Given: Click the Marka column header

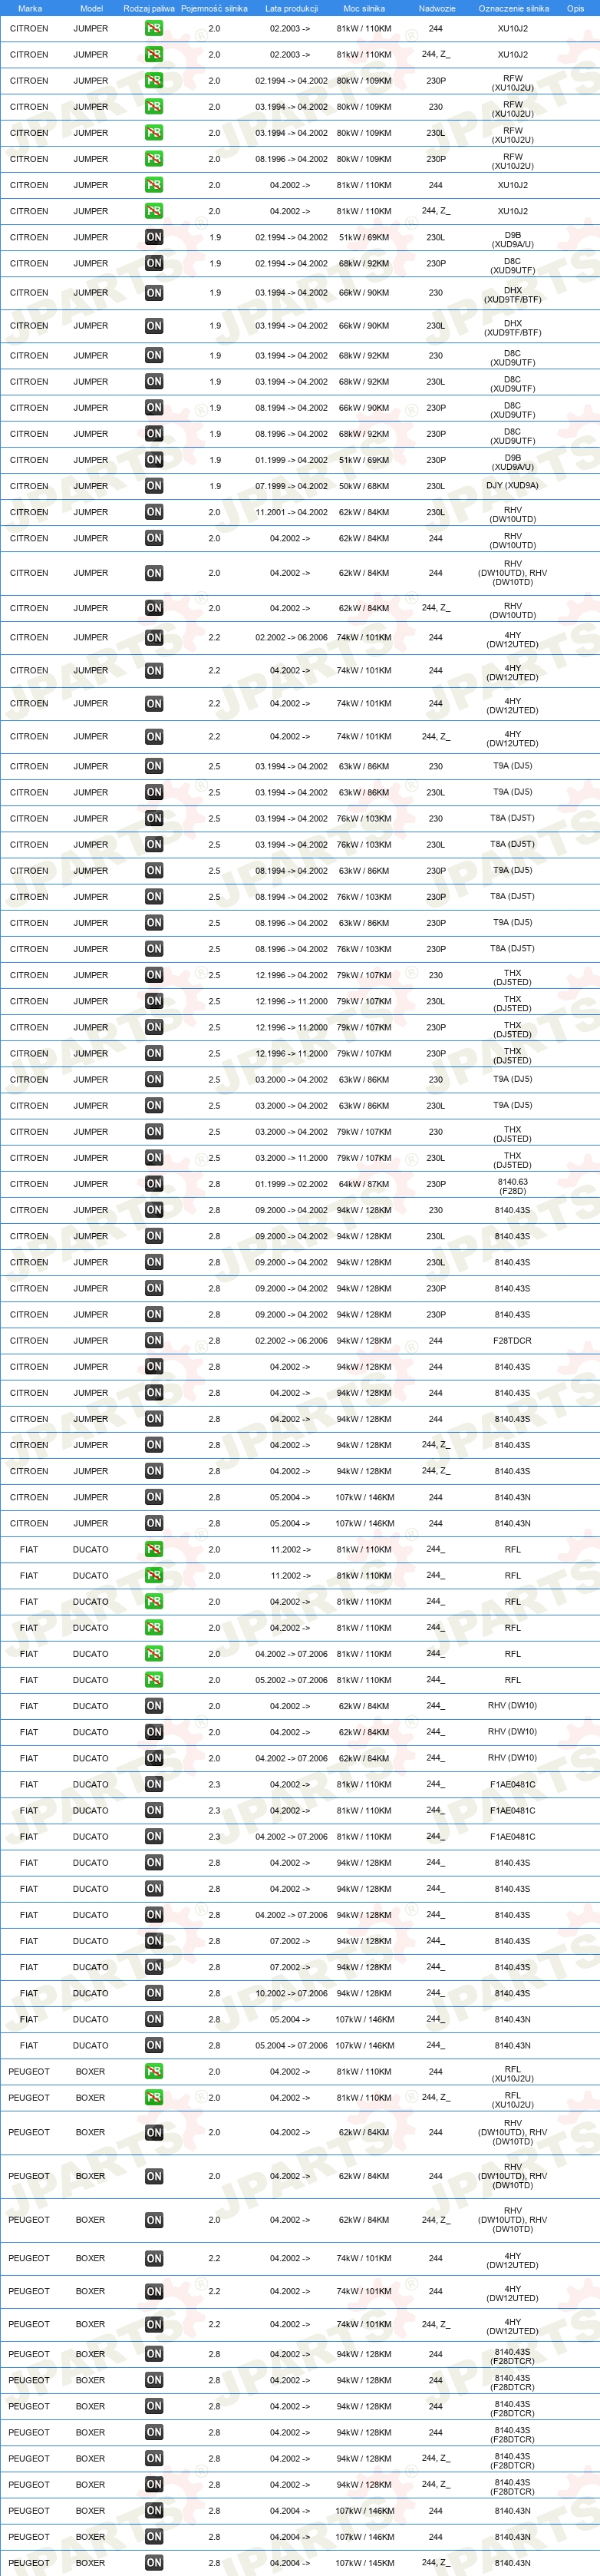Looking at the screenshot, I should (x=30, y=8).
